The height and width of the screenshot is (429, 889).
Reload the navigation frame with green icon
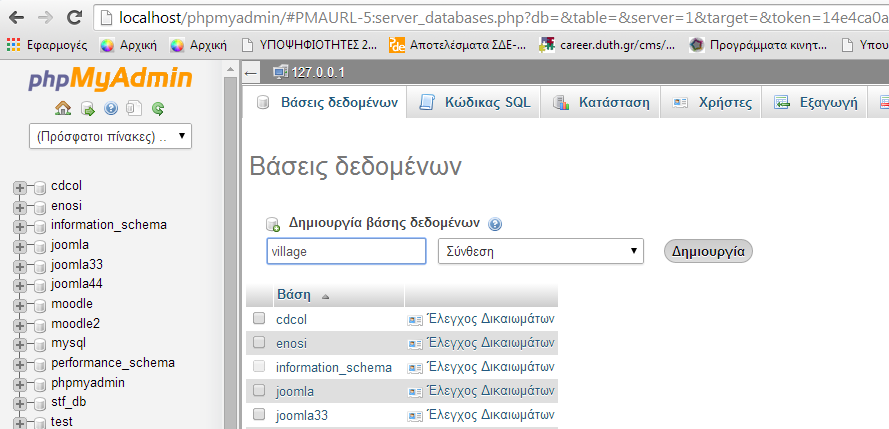tap(158, 108)
